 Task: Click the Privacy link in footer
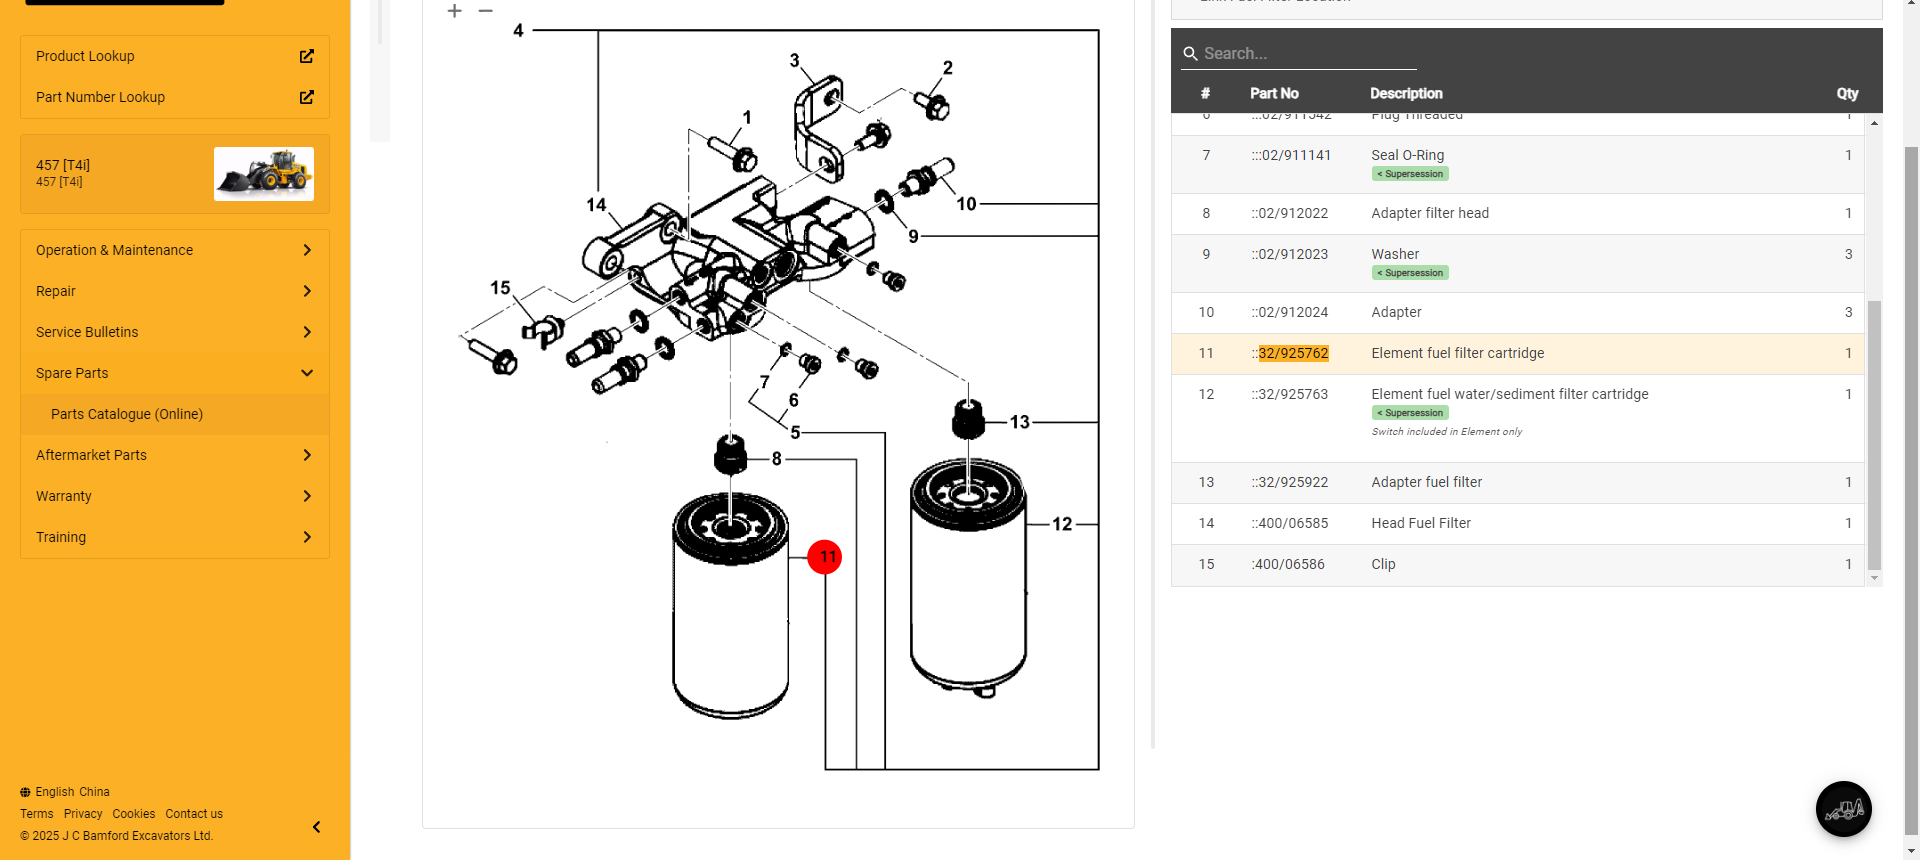[x=83, y=814]
